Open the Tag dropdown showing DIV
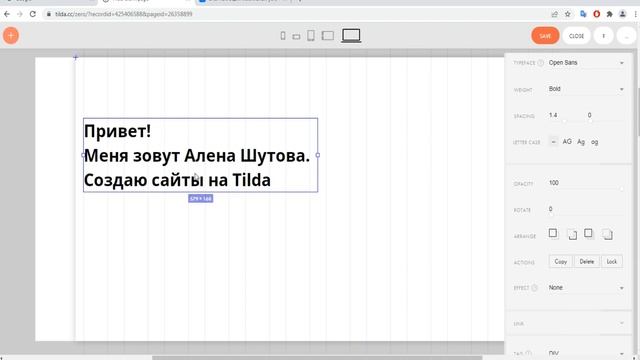The height and width of the screenshot is (360, 640). 586,353
